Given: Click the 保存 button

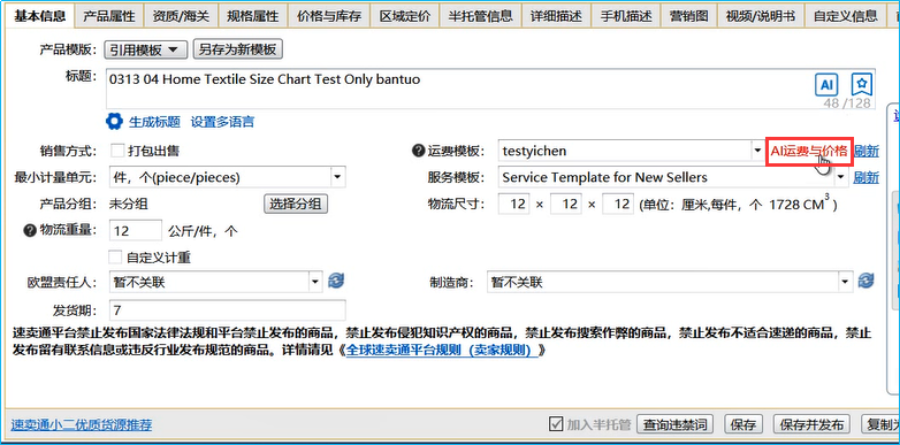Looking at the screenshot, I should point(743,425).
